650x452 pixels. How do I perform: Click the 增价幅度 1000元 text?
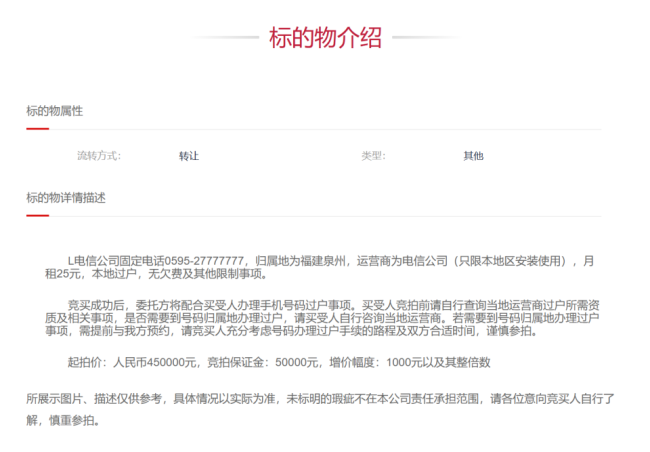[x=372, y=362]
